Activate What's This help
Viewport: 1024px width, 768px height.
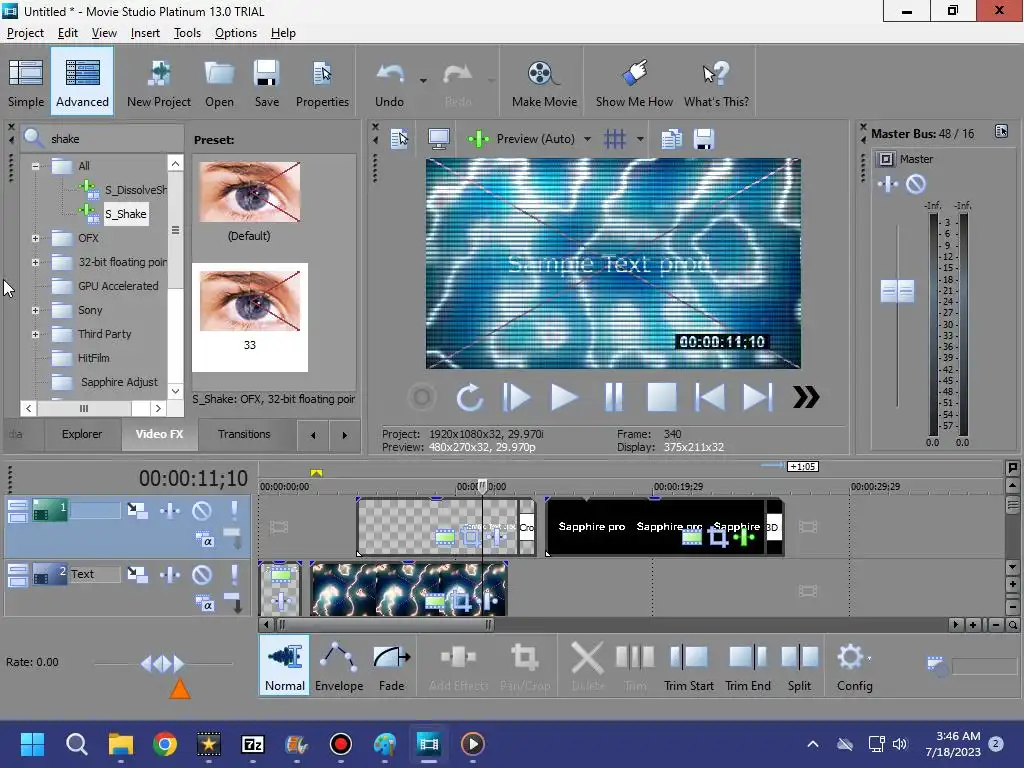coord(716,82)
